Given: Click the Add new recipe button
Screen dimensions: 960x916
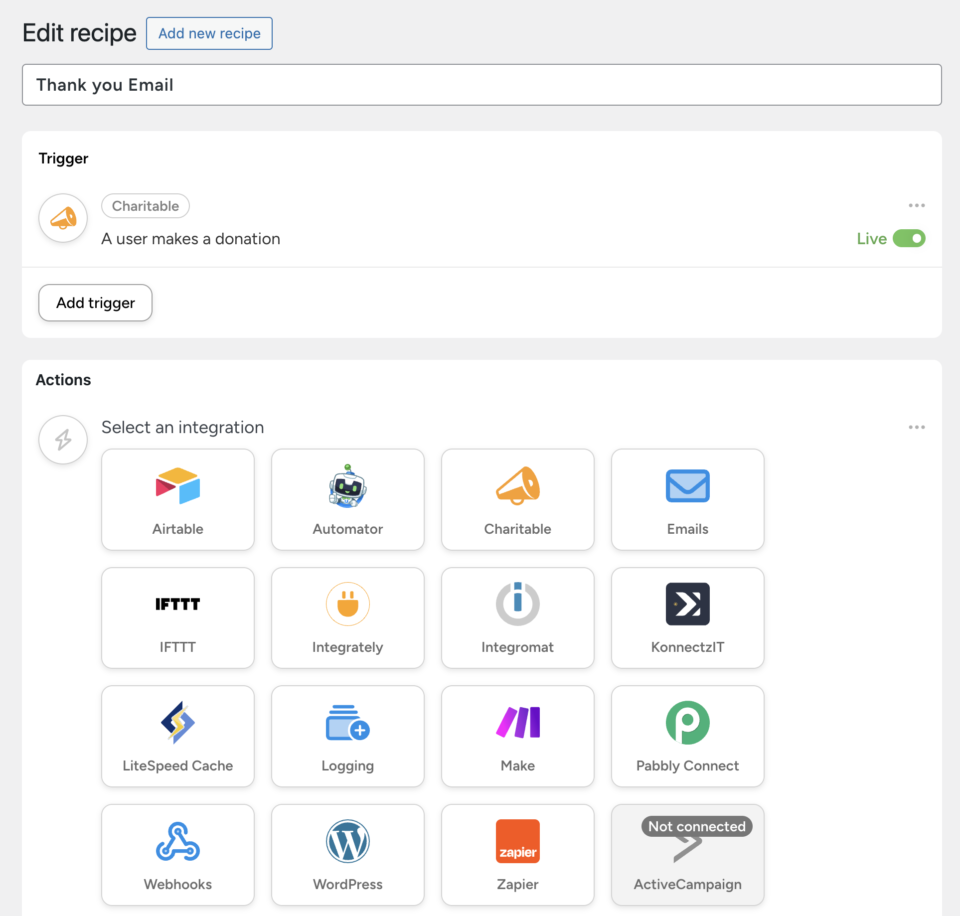Looking at the screenshot, I should (x=209, y=33).
